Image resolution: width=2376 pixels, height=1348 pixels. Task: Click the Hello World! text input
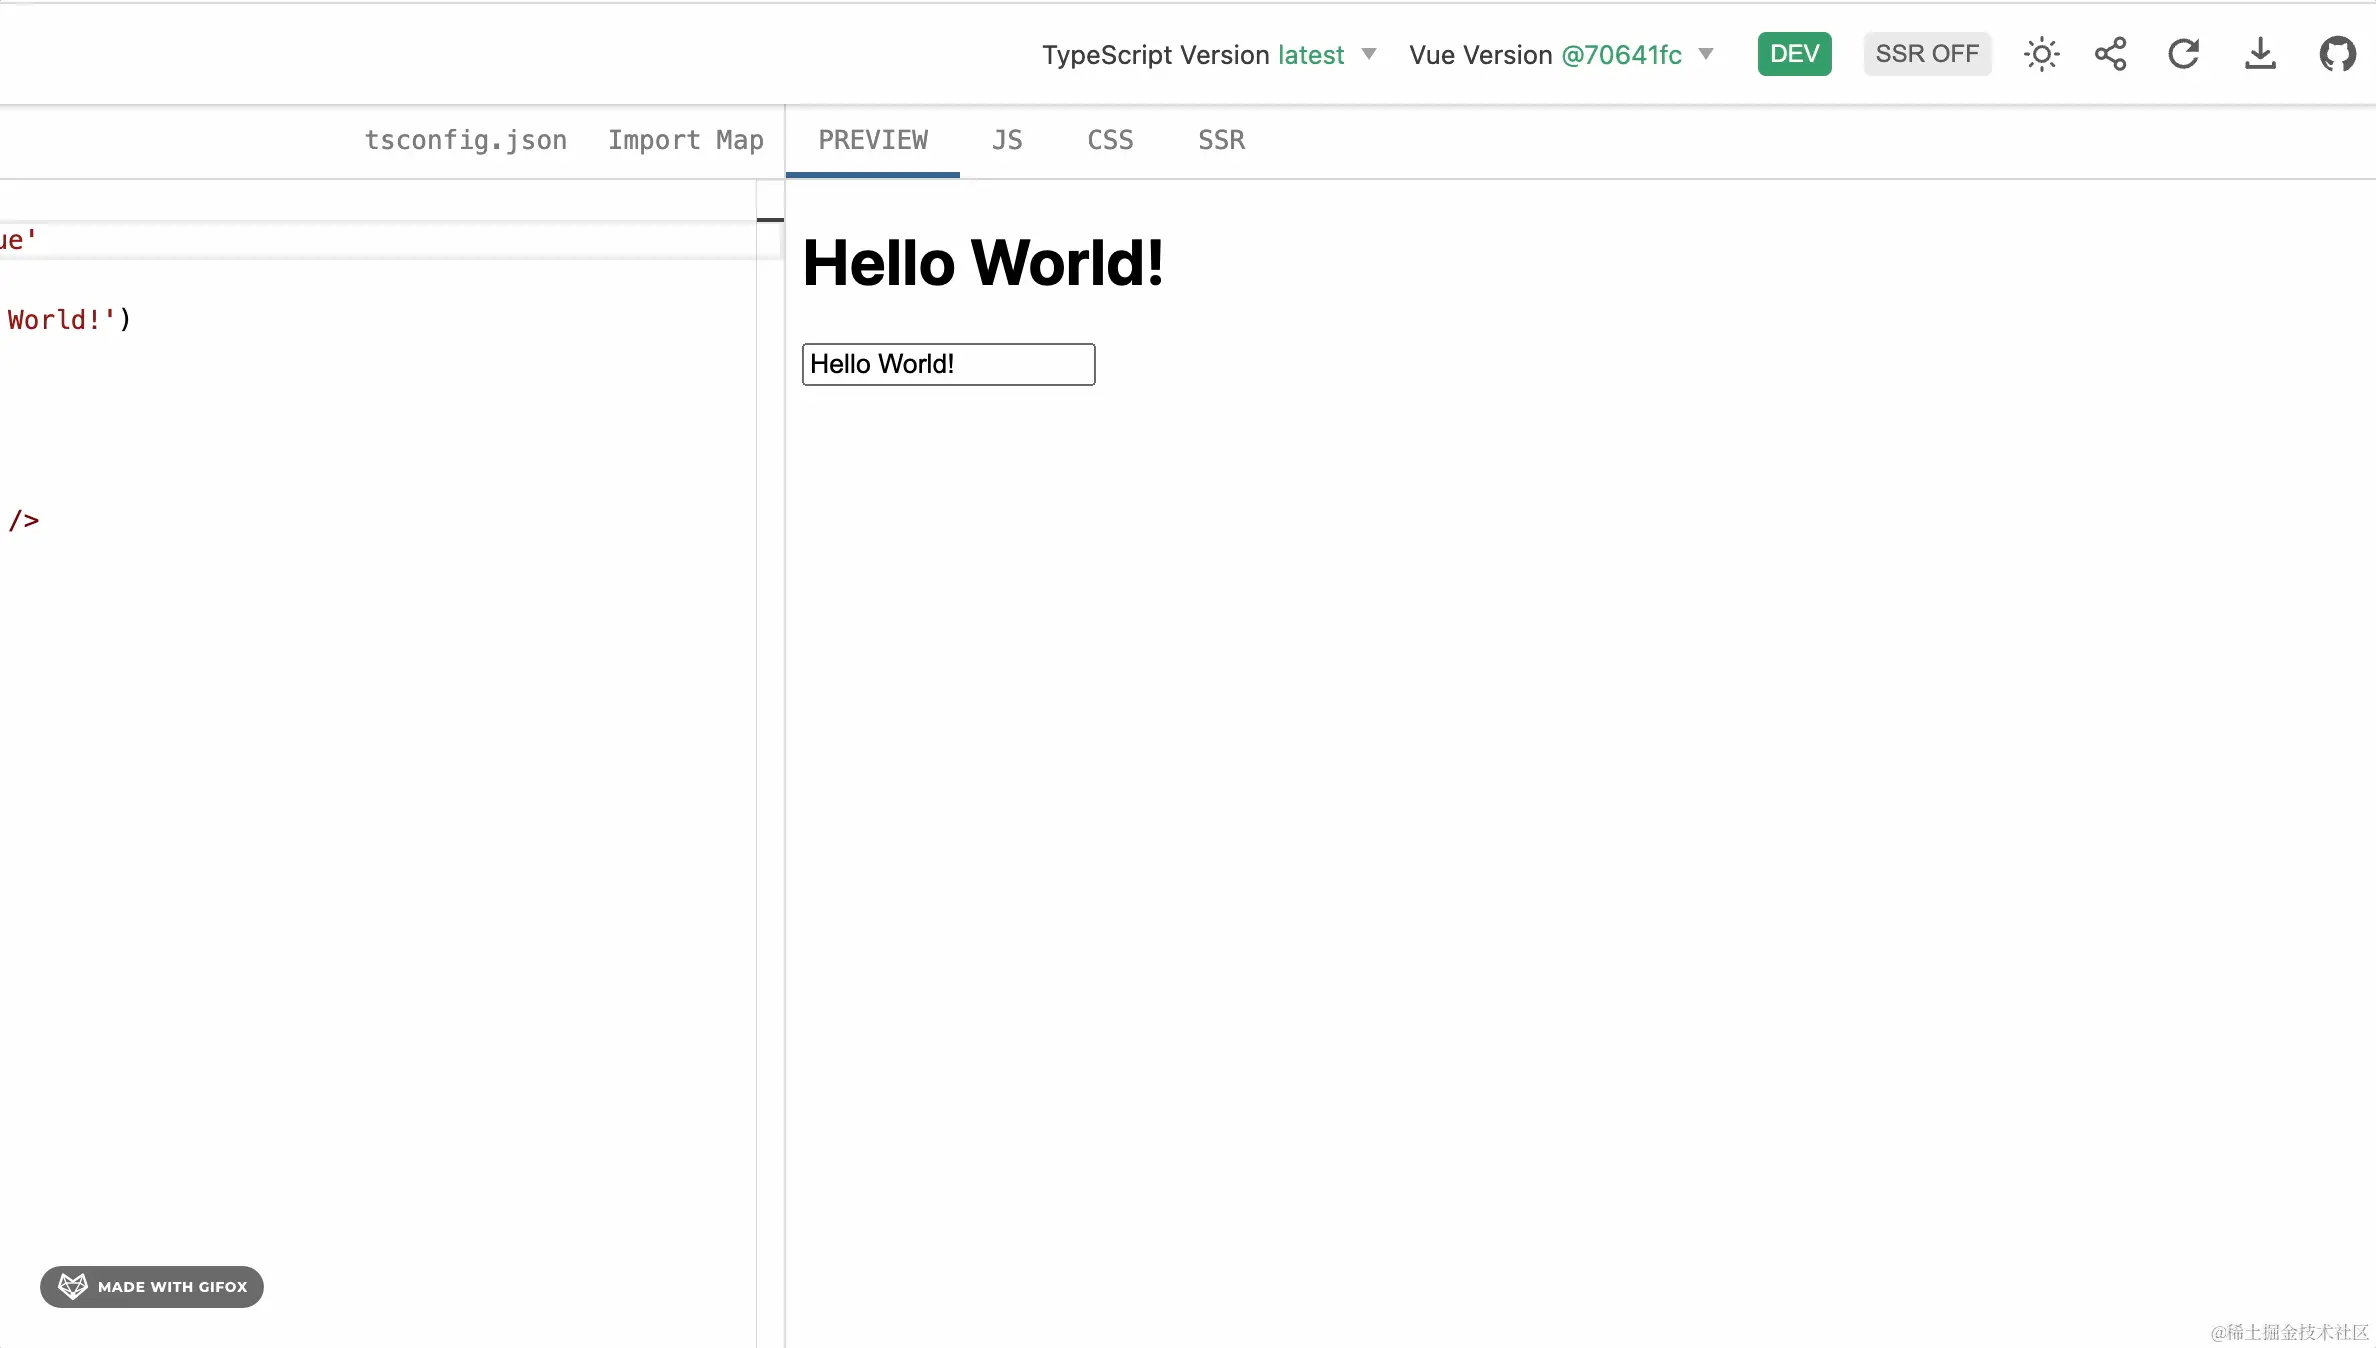948,364
